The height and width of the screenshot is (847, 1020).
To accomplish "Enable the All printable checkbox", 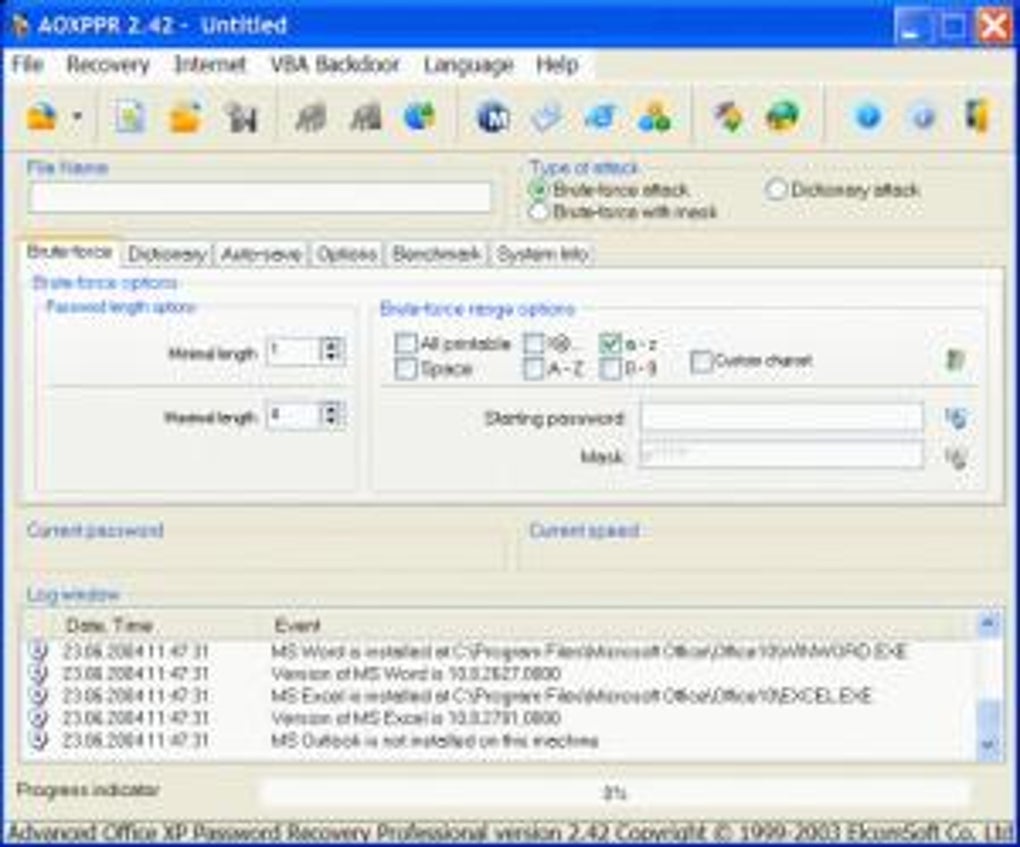I will (x=406, y=343).
